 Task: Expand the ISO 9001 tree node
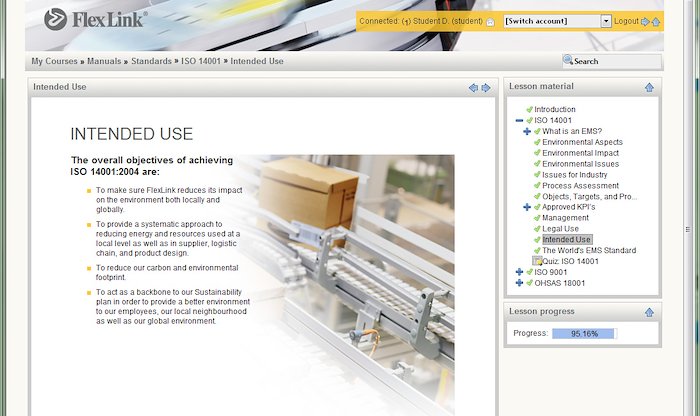pyautogui.click(x=519, y=272)
